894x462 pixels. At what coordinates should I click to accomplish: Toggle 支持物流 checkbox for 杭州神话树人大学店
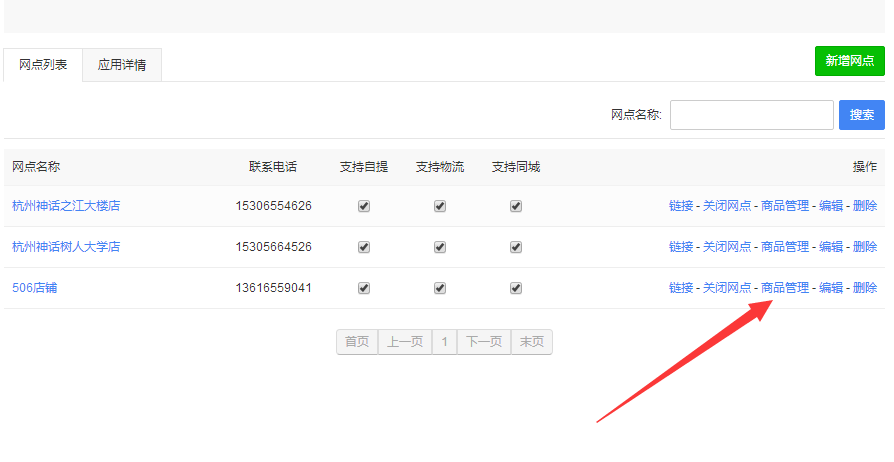[x=440, y=247]
